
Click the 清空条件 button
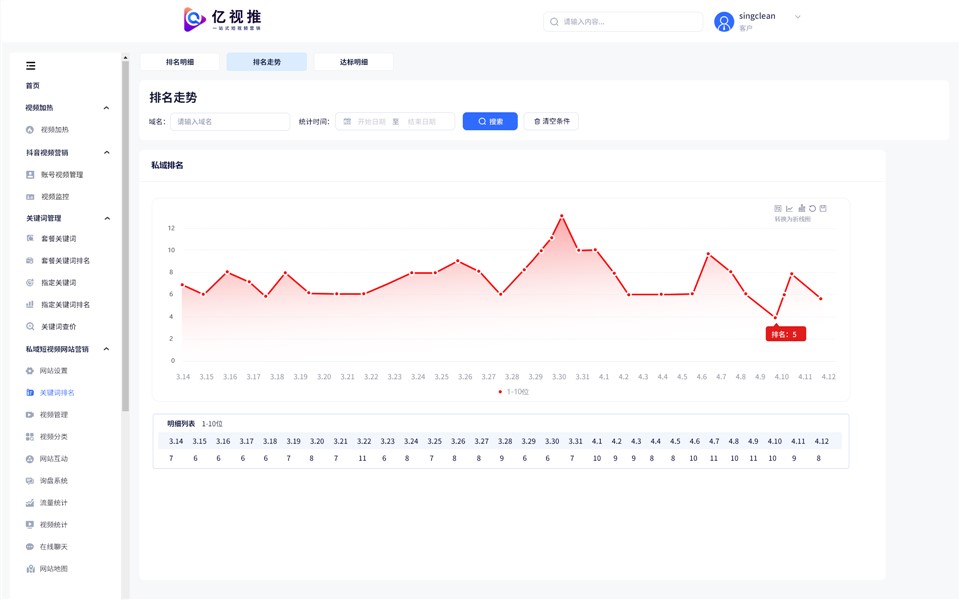coord(551,121)
